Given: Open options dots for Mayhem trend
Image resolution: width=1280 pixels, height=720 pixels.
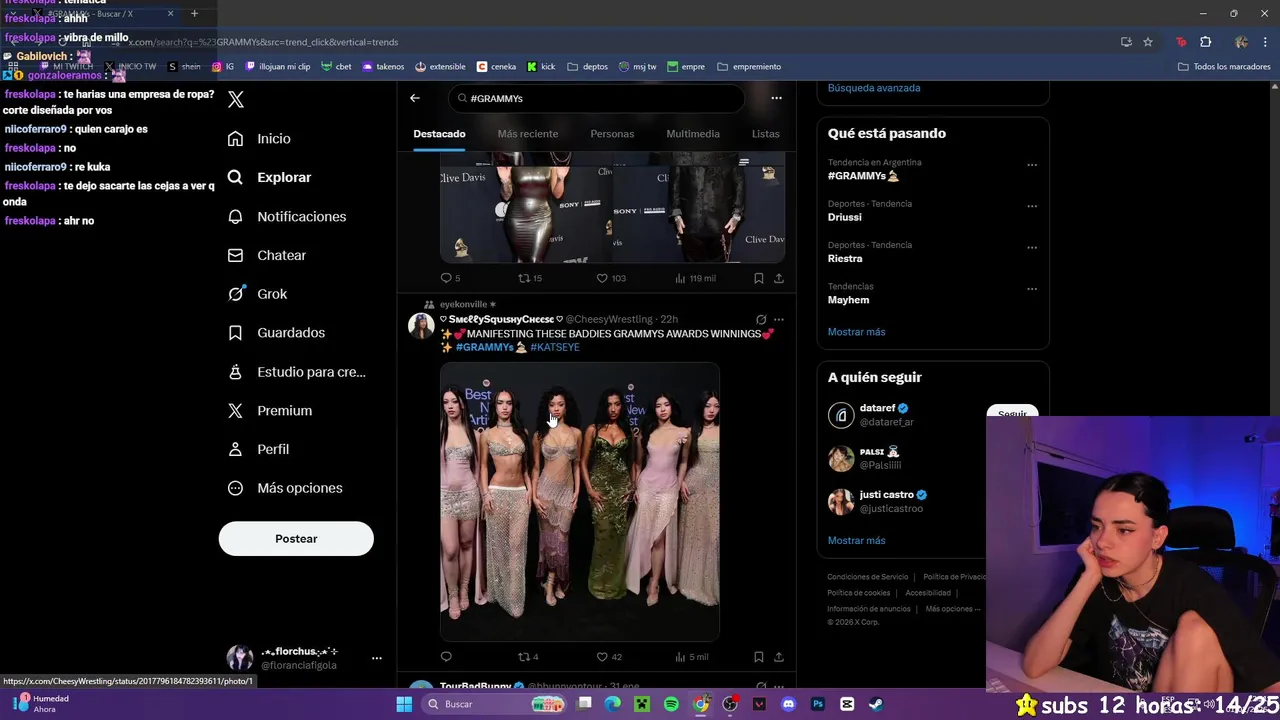Looking at the screenshot, I should pyautogui.click(x=1032, y=290).
